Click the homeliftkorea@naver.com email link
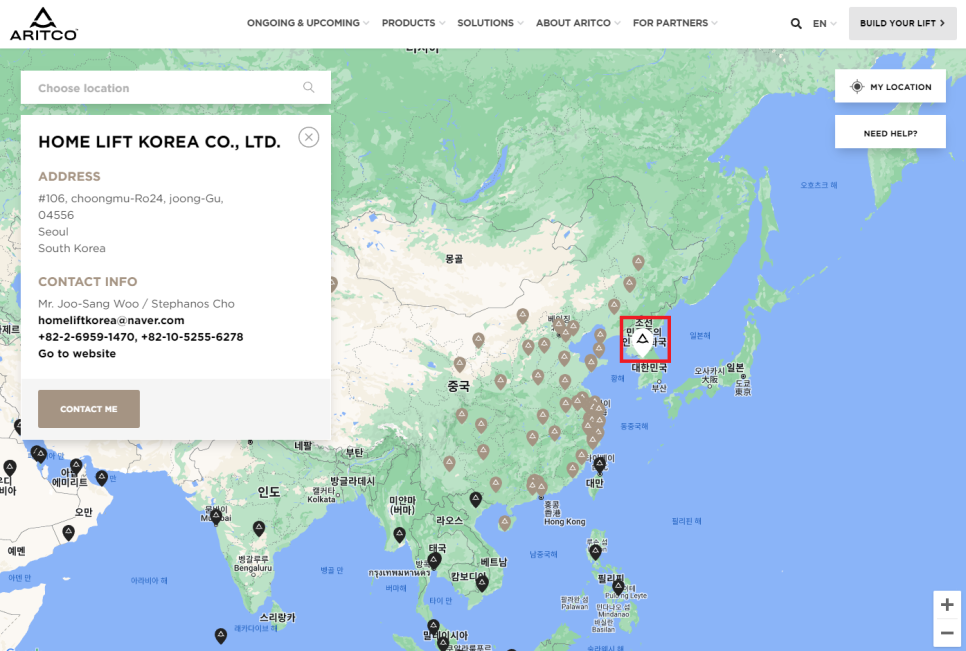The height and width of the screenshot is (651, 966). [111, 320]
